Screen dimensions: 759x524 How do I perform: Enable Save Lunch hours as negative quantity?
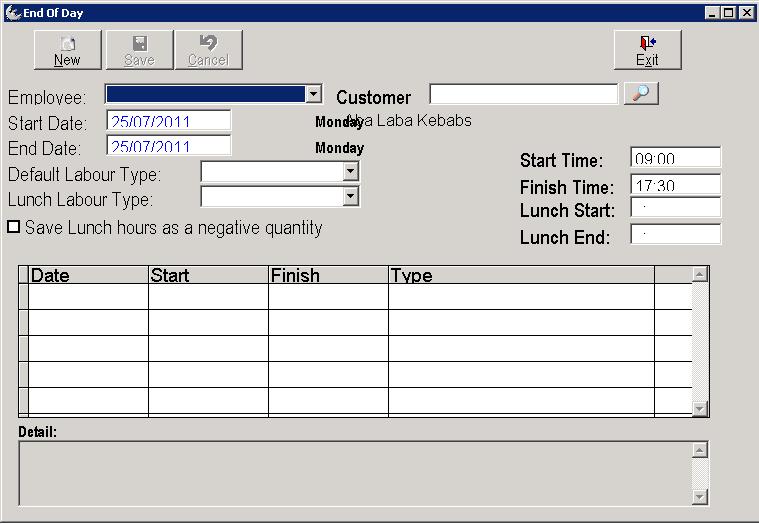[x=14, y=228]
